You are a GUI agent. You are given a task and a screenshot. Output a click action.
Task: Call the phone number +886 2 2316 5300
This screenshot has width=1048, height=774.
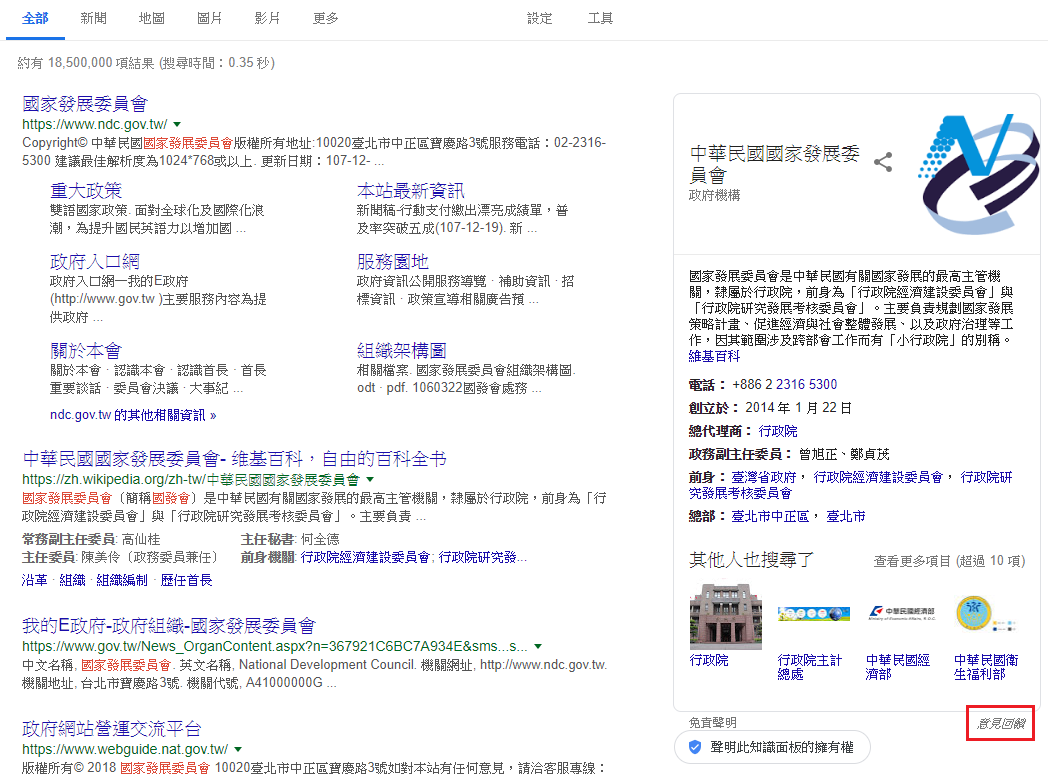tap(785, 384)
